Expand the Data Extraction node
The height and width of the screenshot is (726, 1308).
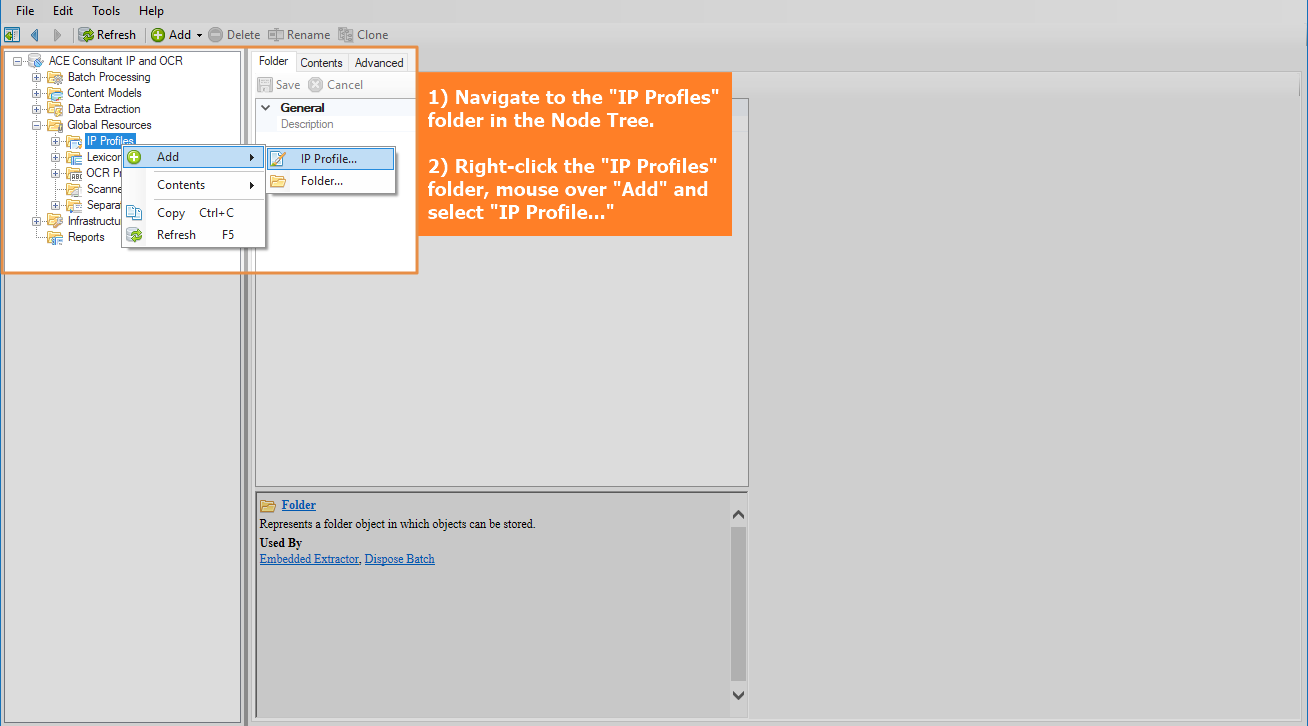tap(37, 109)
